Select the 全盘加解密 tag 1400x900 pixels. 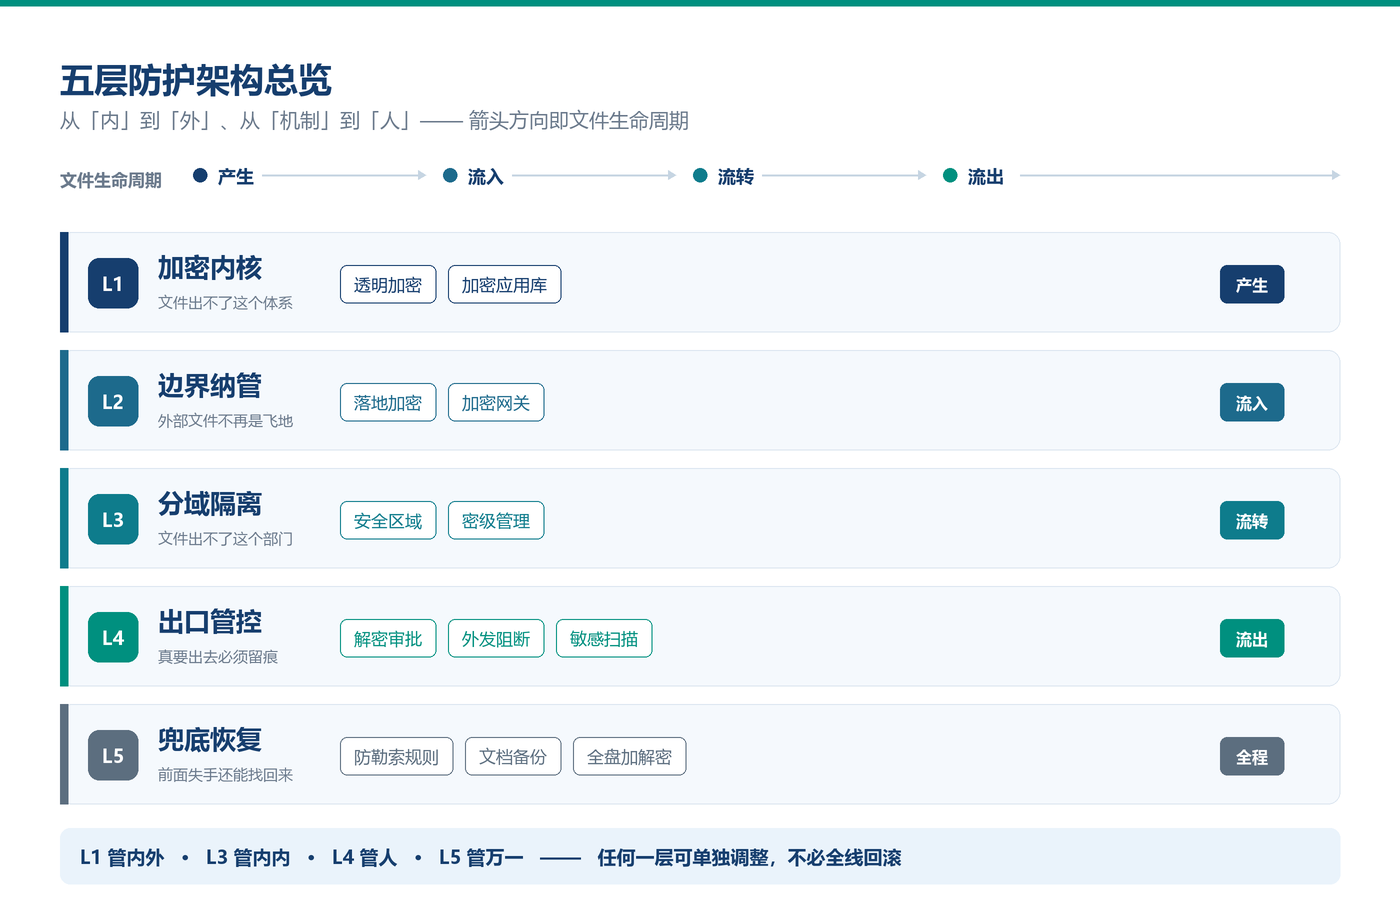point(629,756)
